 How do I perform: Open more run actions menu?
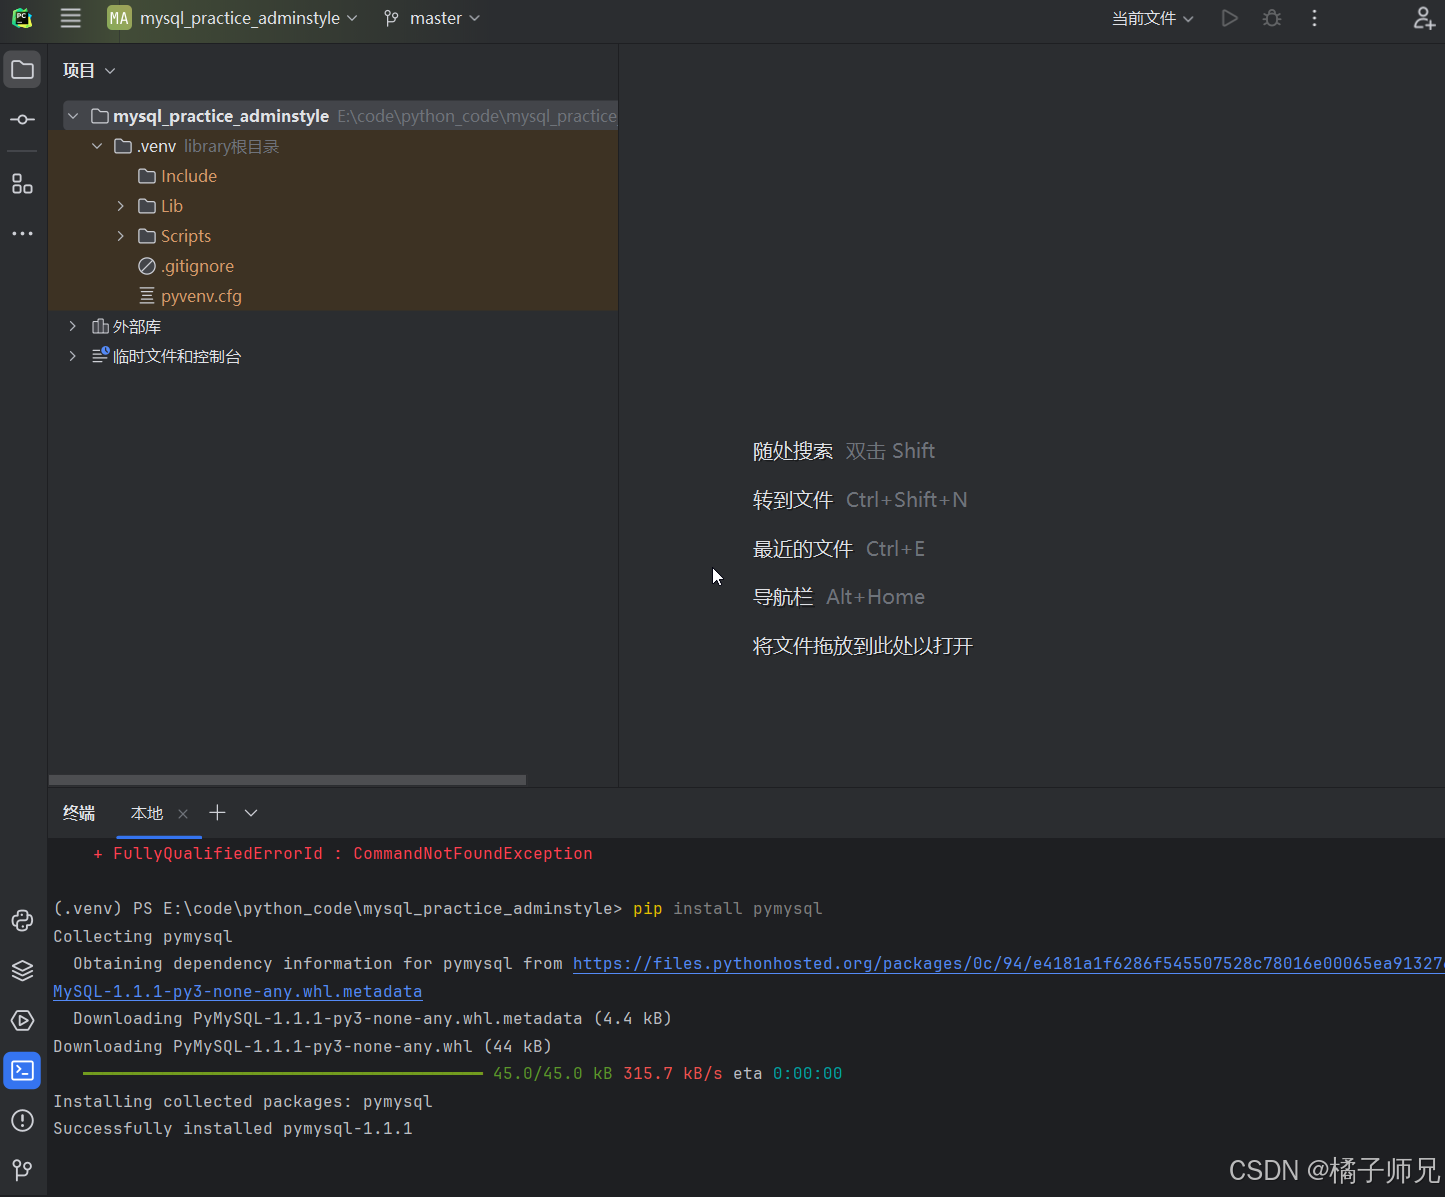point(1314,18)
